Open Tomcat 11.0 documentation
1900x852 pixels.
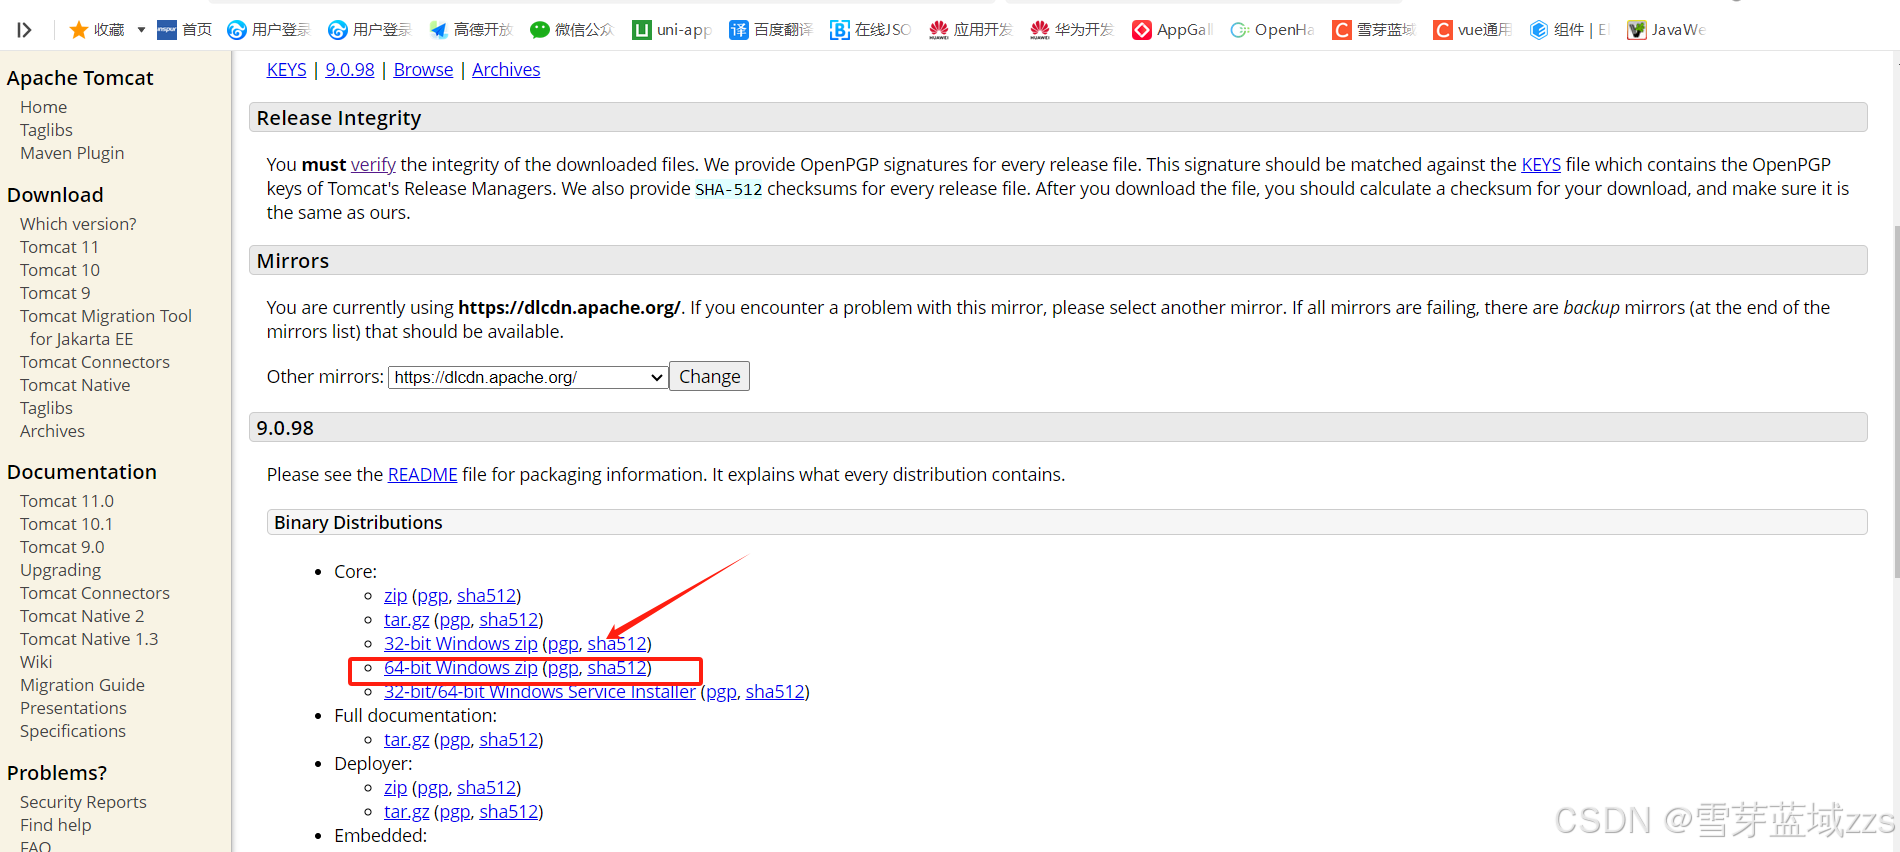coord(67,501)
